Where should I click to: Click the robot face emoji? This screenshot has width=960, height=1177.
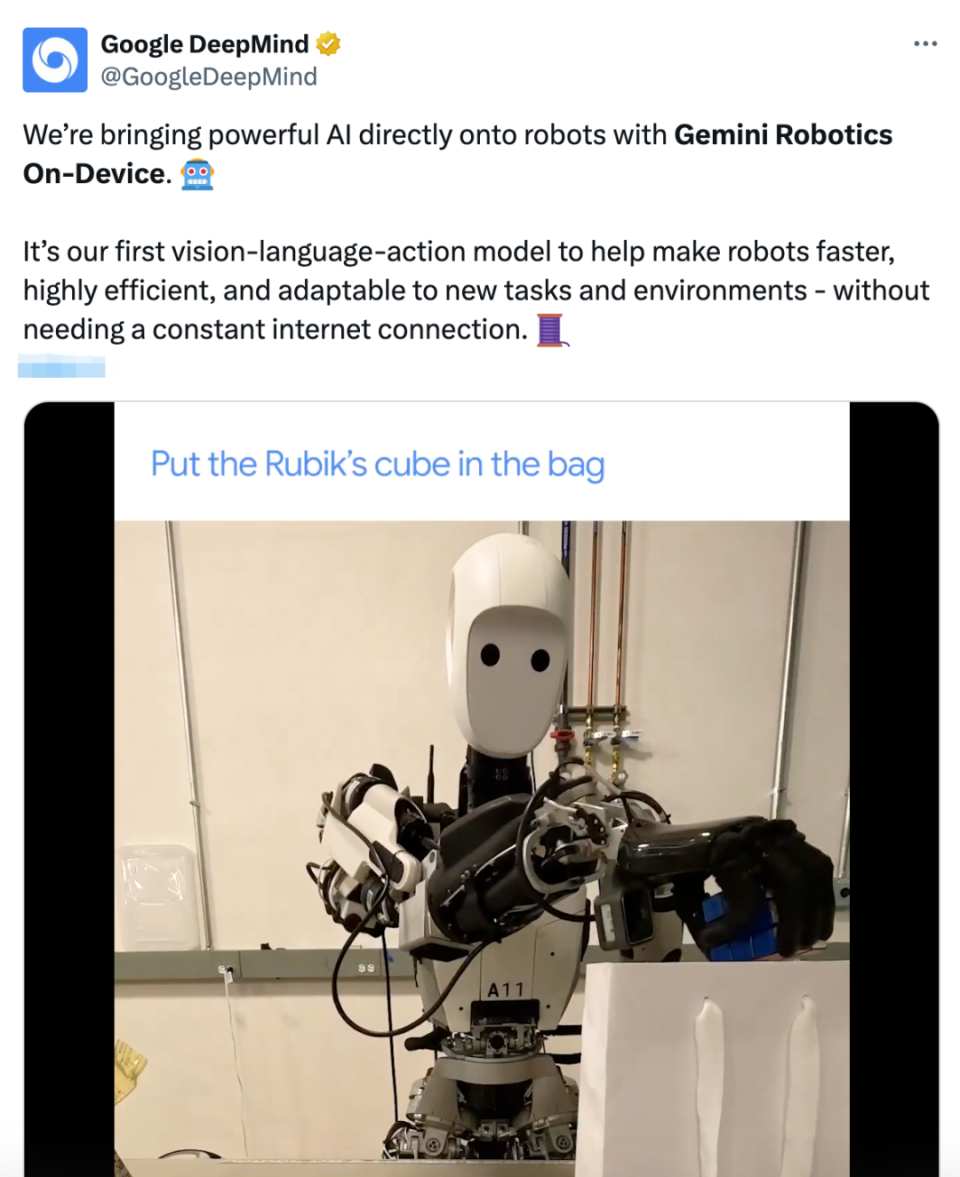click(197, 174)
